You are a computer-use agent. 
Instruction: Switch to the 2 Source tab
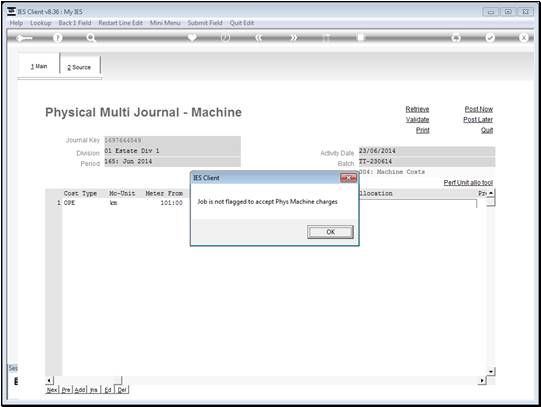[79, 67]
